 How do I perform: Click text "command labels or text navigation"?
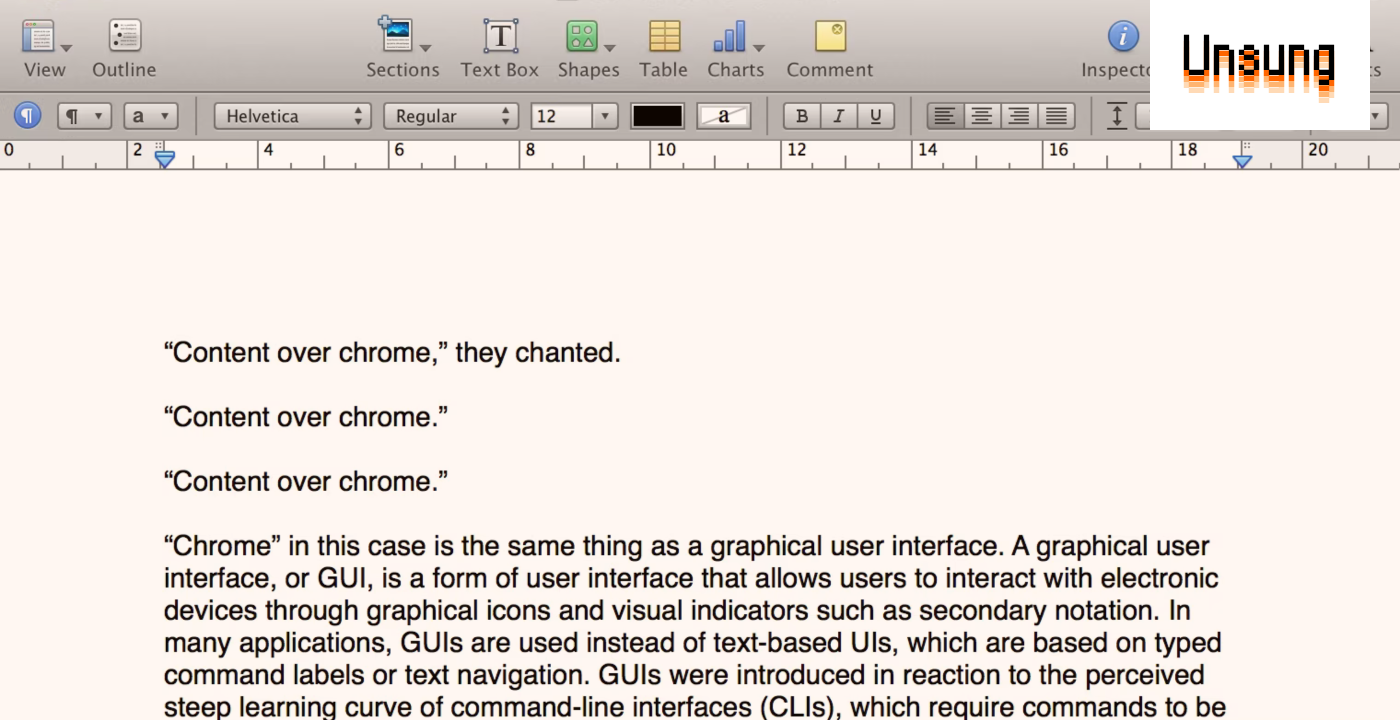376,675
